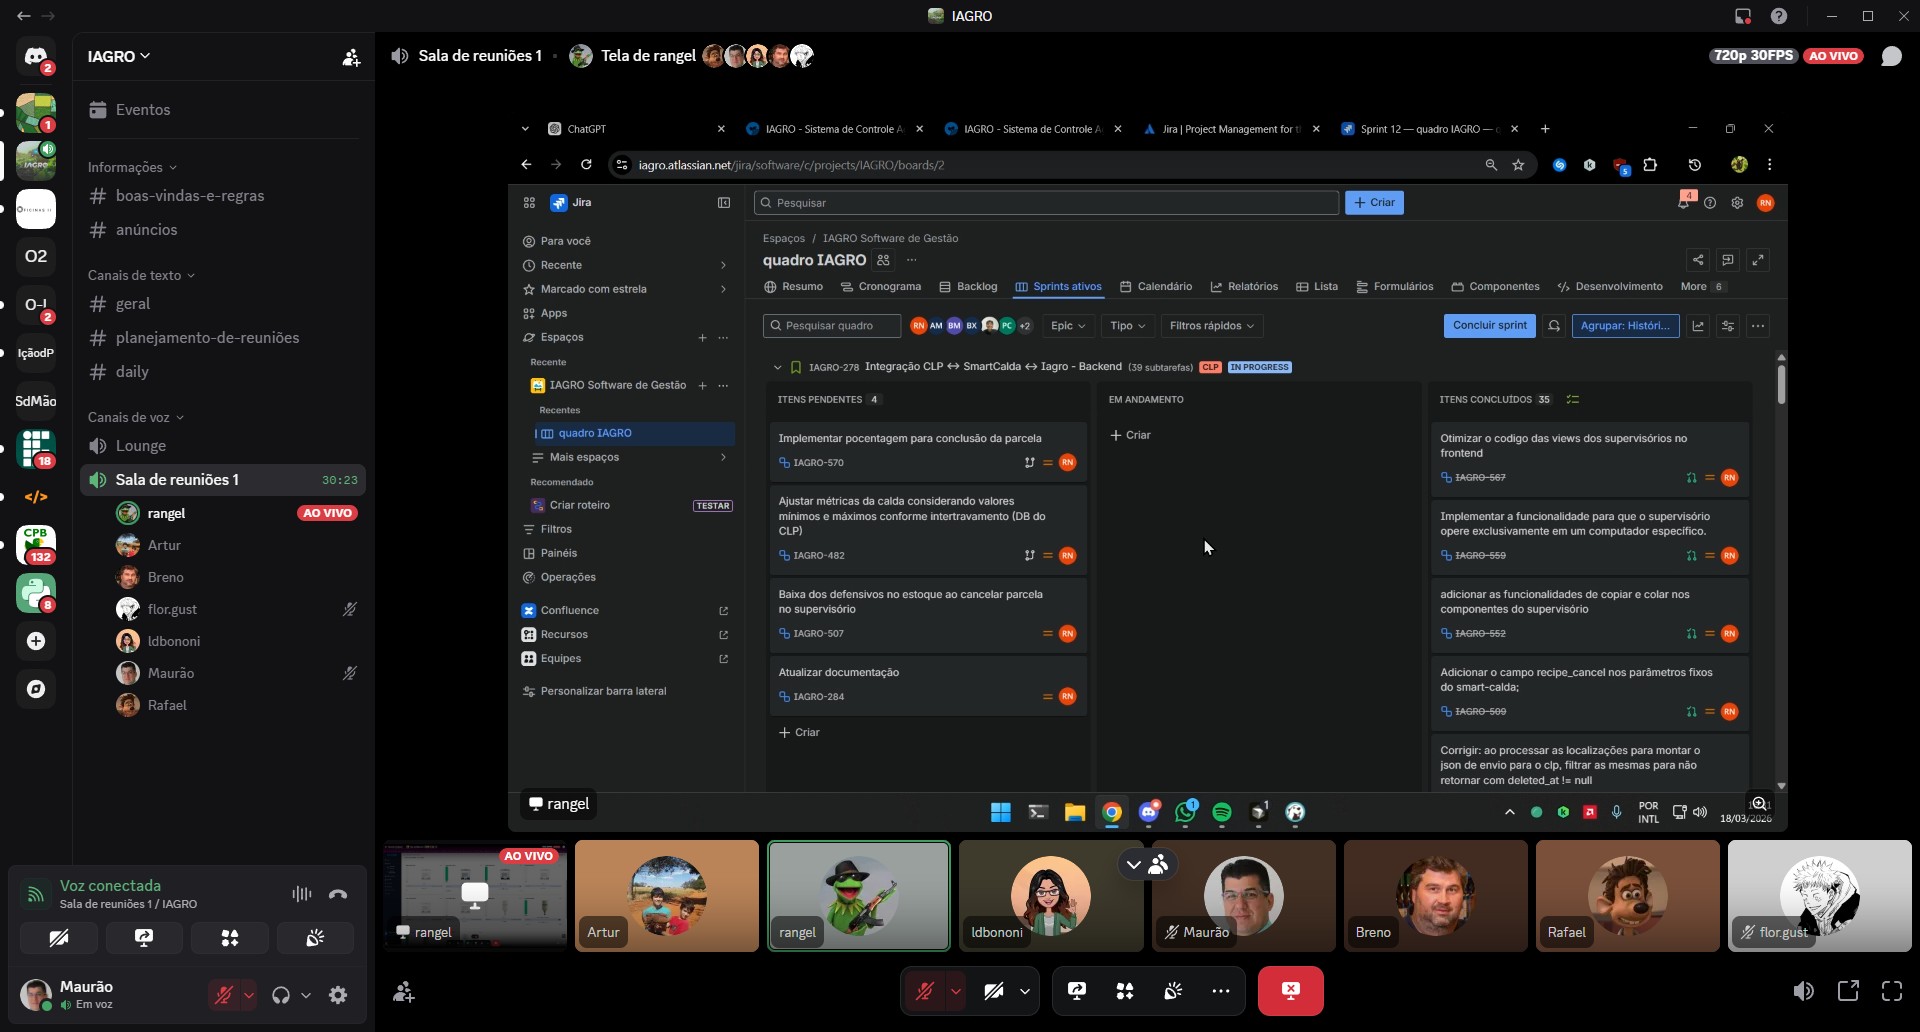Image resolution: width=1920 pixels, height=1032 pixels.
Task: Open Discord direct messages home icon
Action: (x=36, y=57)
